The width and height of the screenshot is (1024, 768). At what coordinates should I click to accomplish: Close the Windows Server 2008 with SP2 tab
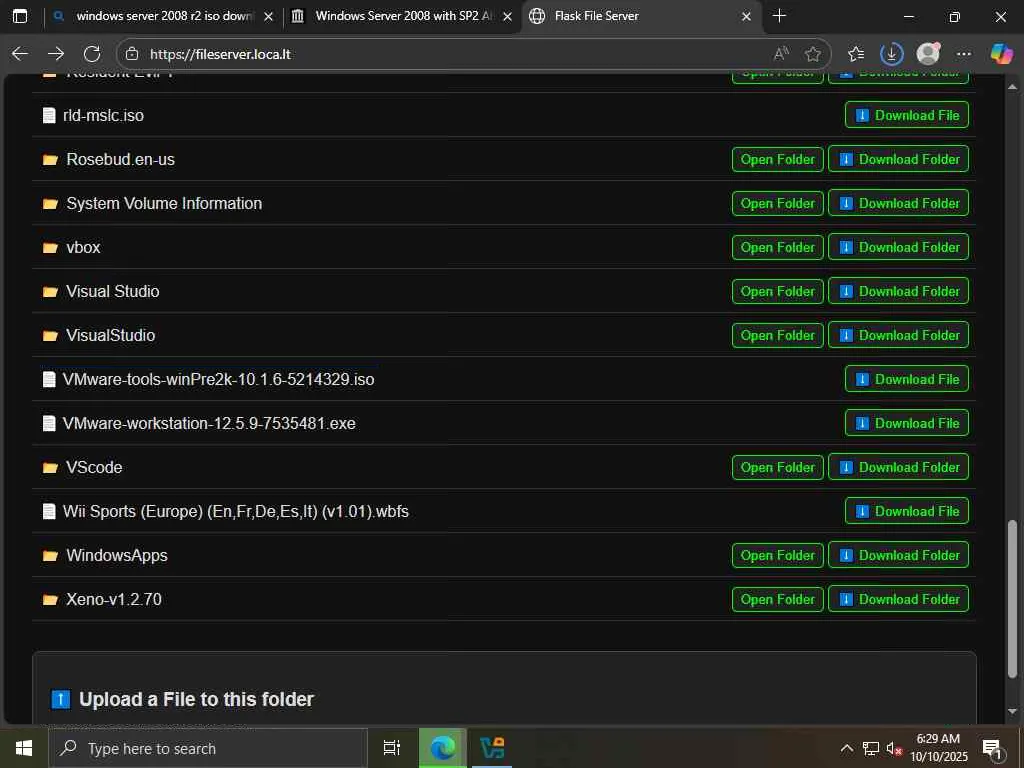click(x=507, y=17)
